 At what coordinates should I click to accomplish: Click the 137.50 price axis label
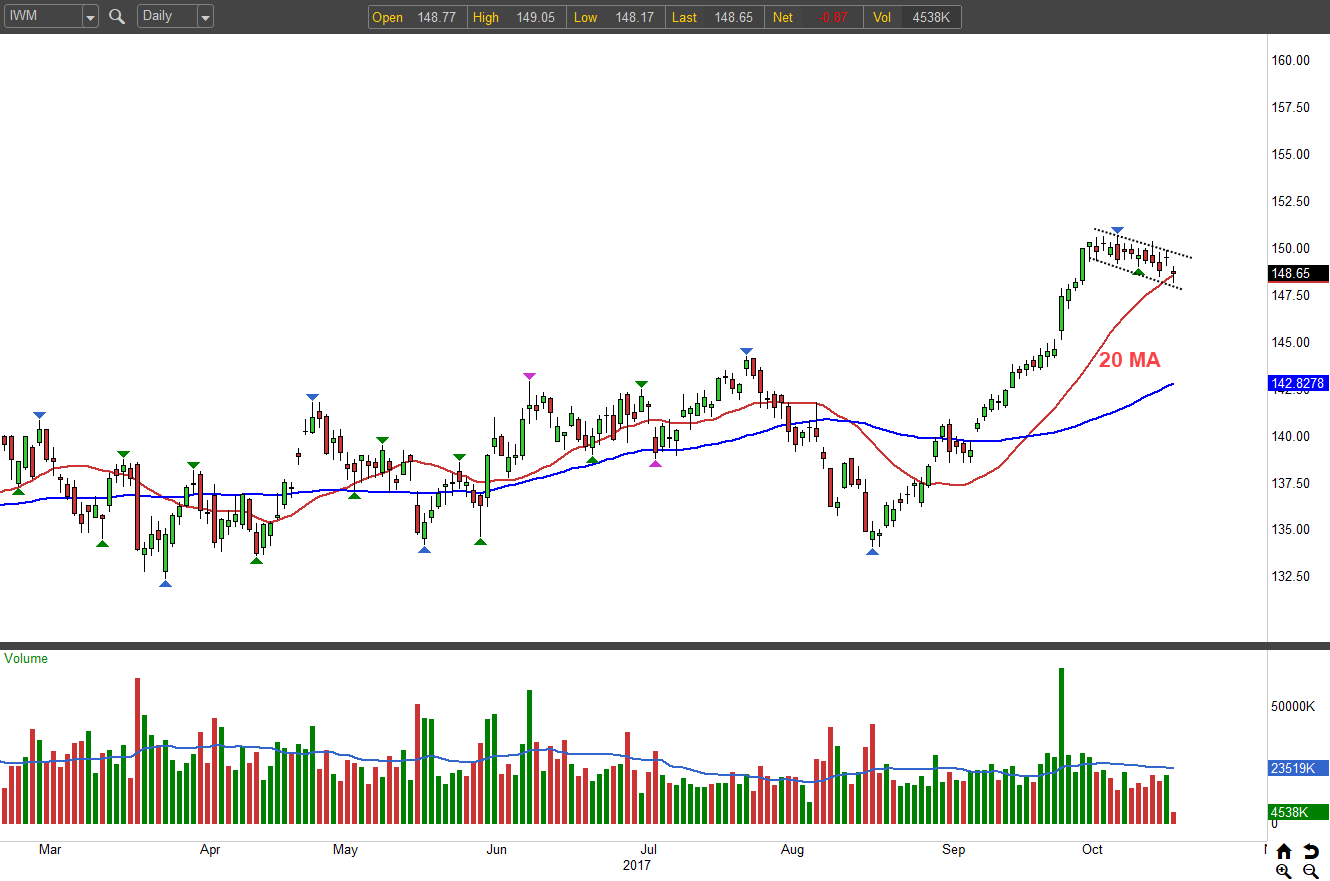point(1290,483)
